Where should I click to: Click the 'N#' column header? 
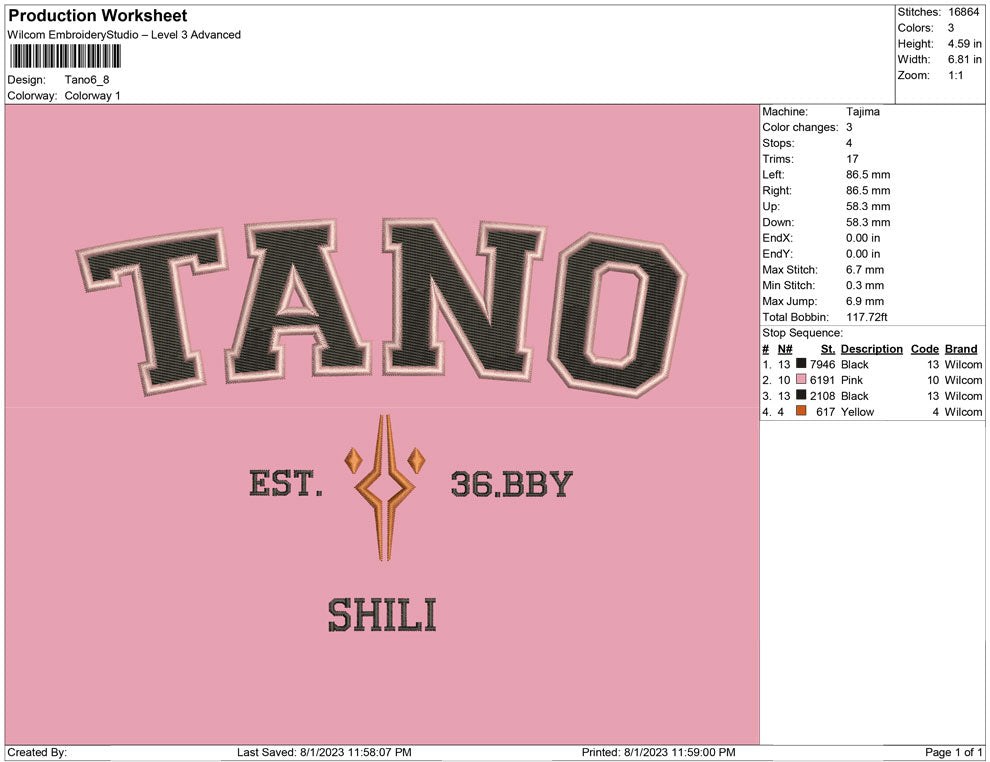(785, 348)
